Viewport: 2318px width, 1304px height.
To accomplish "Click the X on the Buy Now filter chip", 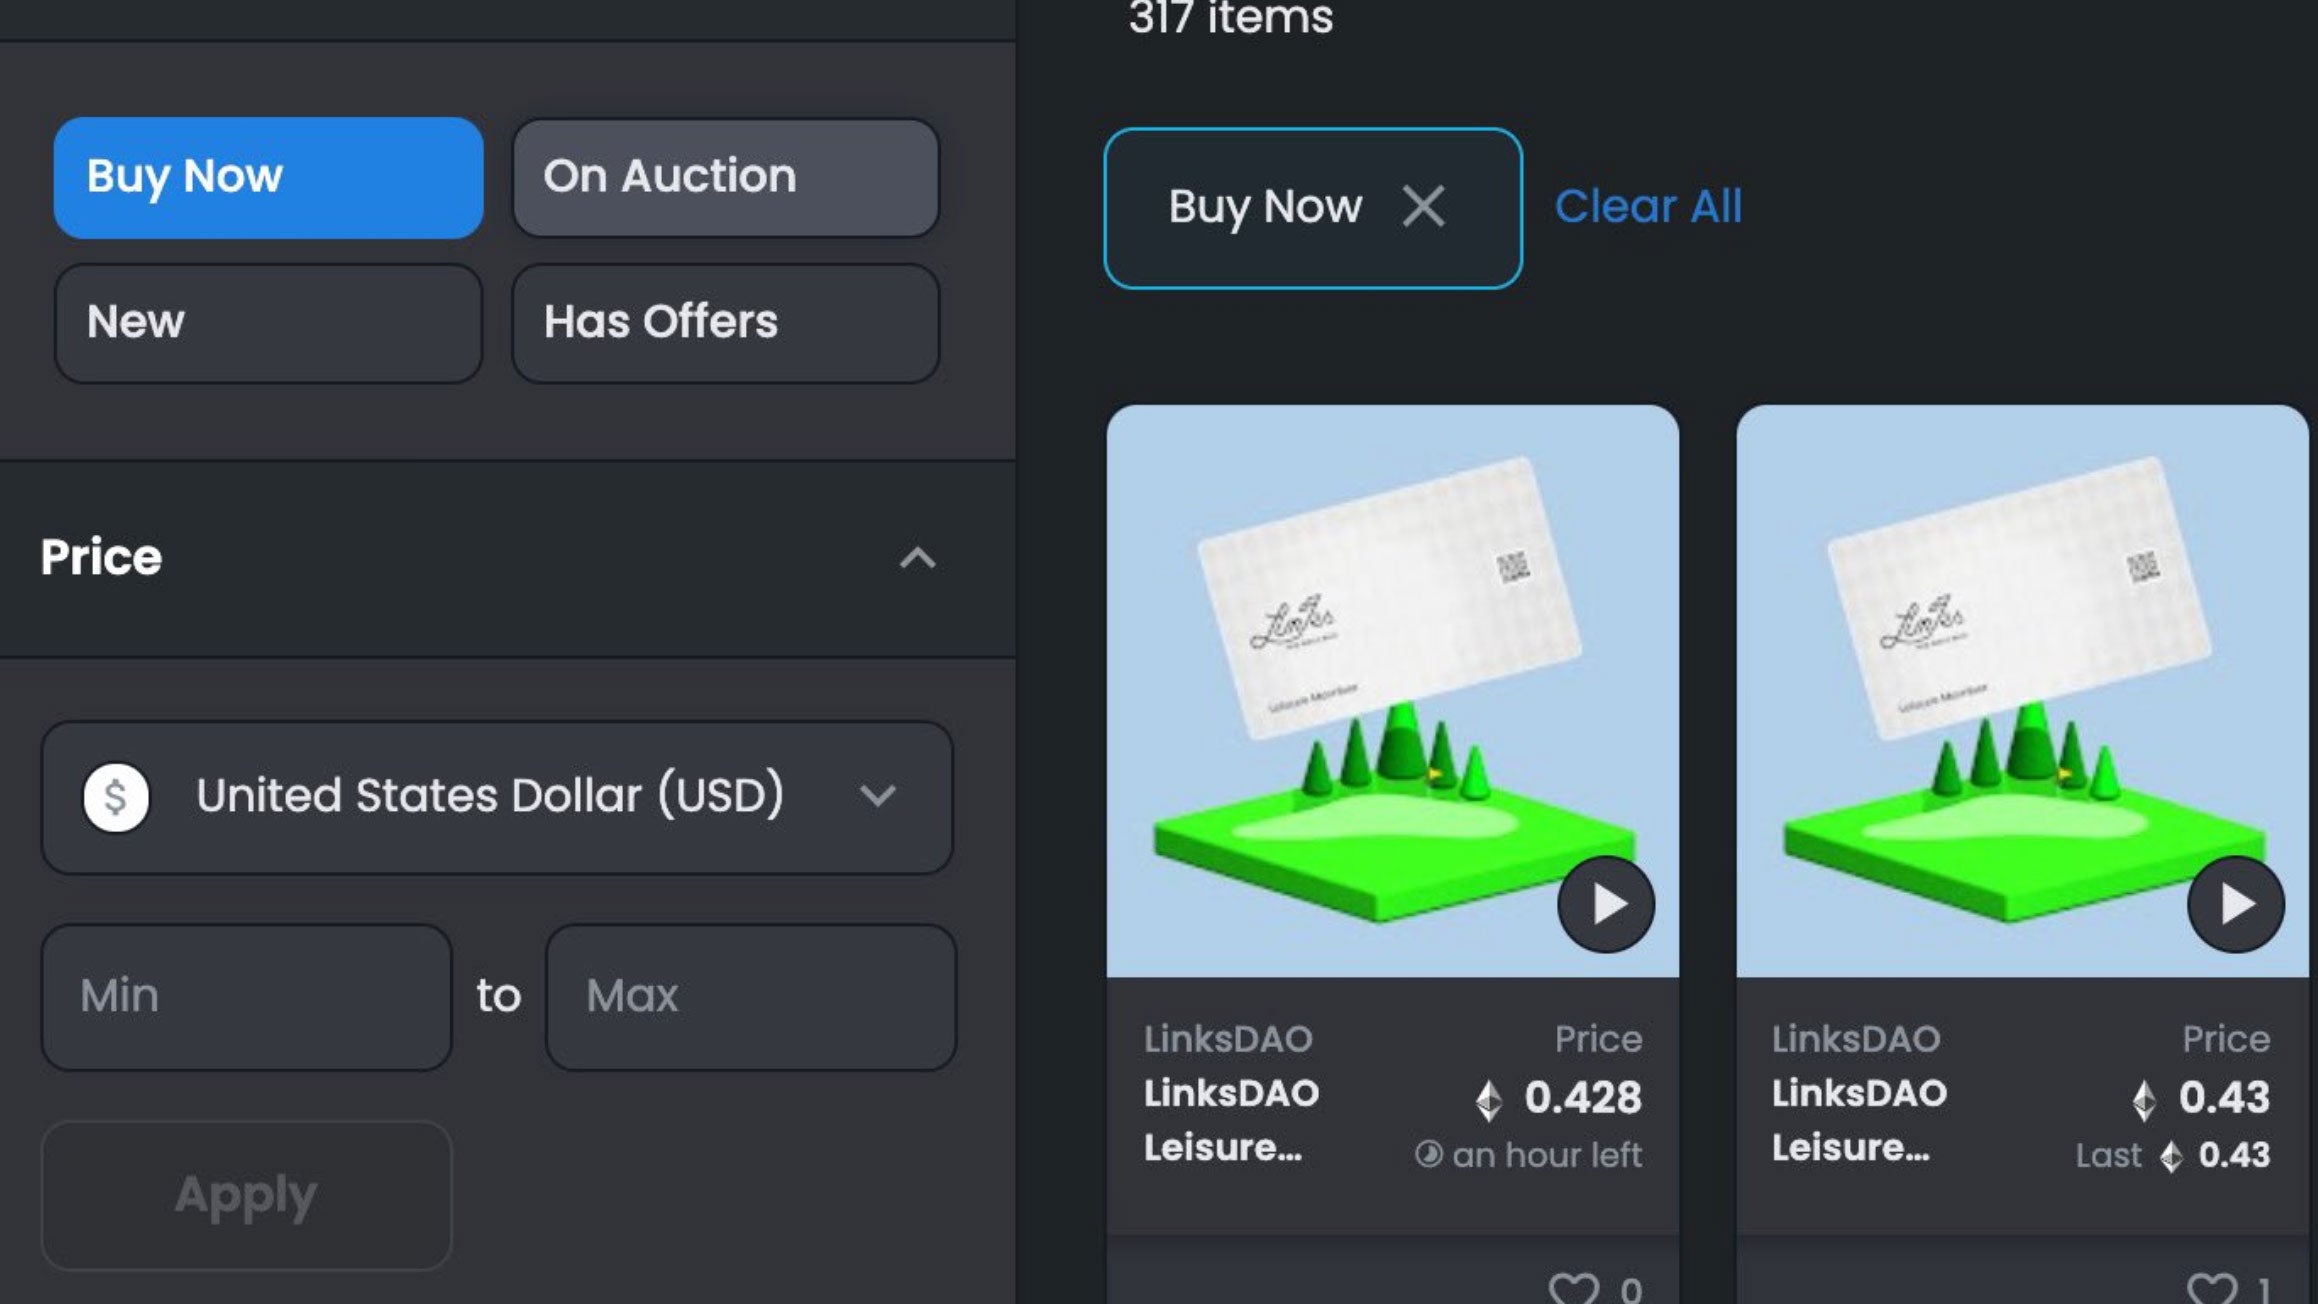I will (x=1425, y=207).
